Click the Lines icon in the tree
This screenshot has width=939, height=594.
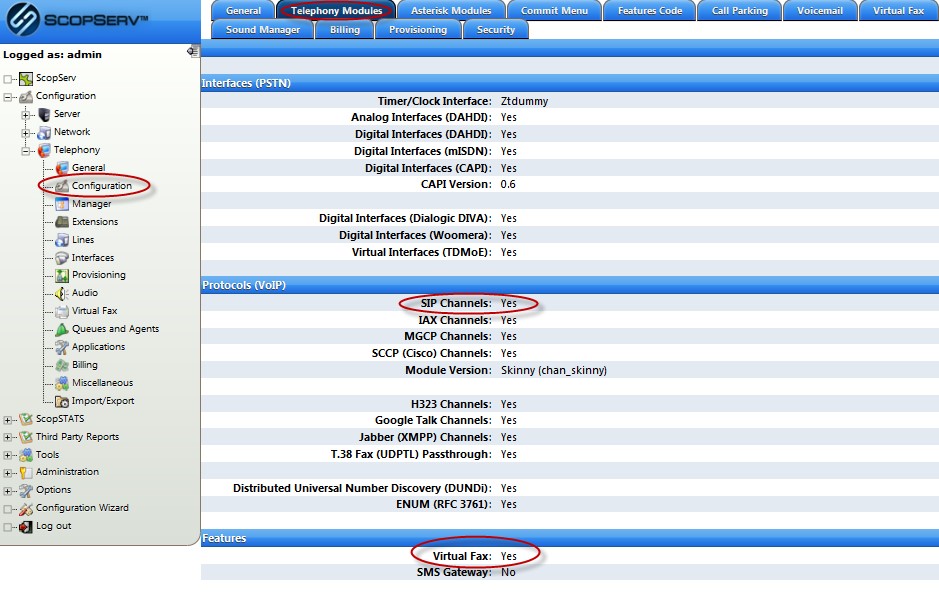pyautogui.click(x=62, y=240)
